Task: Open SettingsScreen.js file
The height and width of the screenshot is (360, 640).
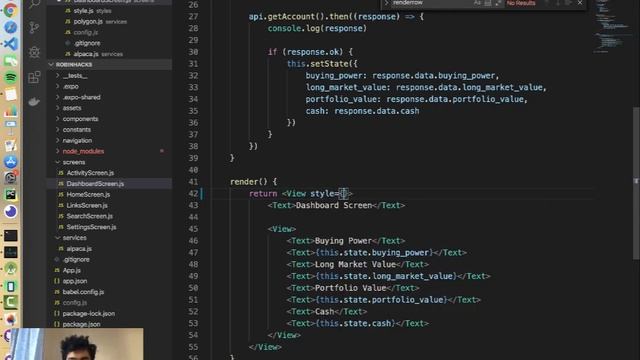Action: click(x=110, y=227)
